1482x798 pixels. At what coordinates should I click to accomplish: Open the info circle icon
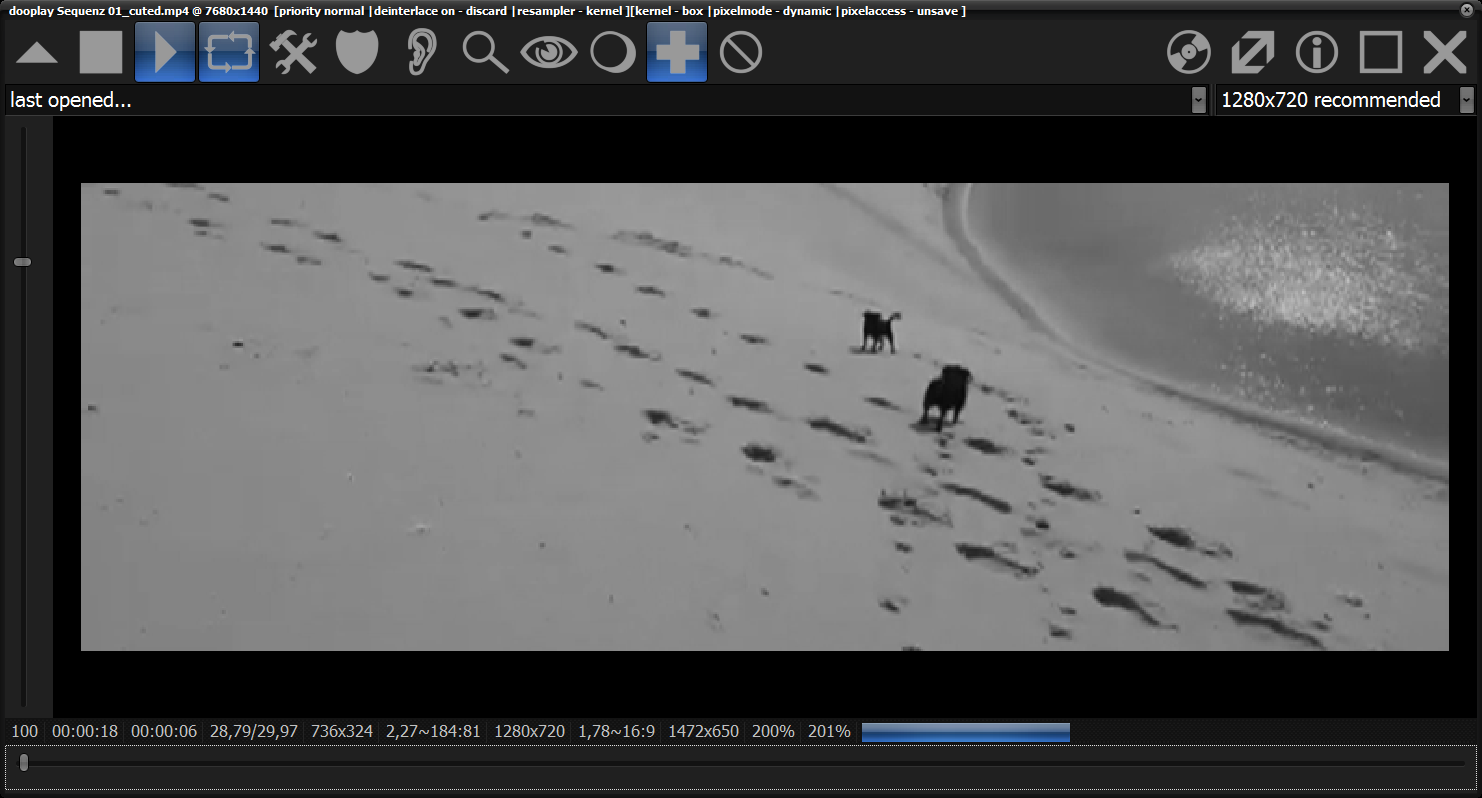click(1317, 52)
